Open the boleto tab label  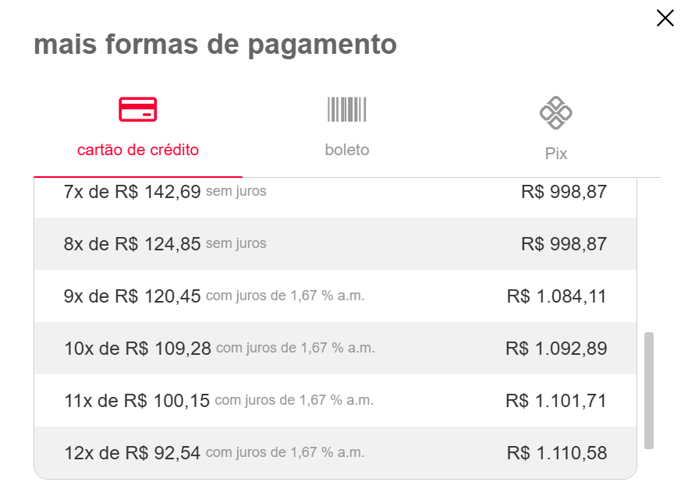point(347,150)
